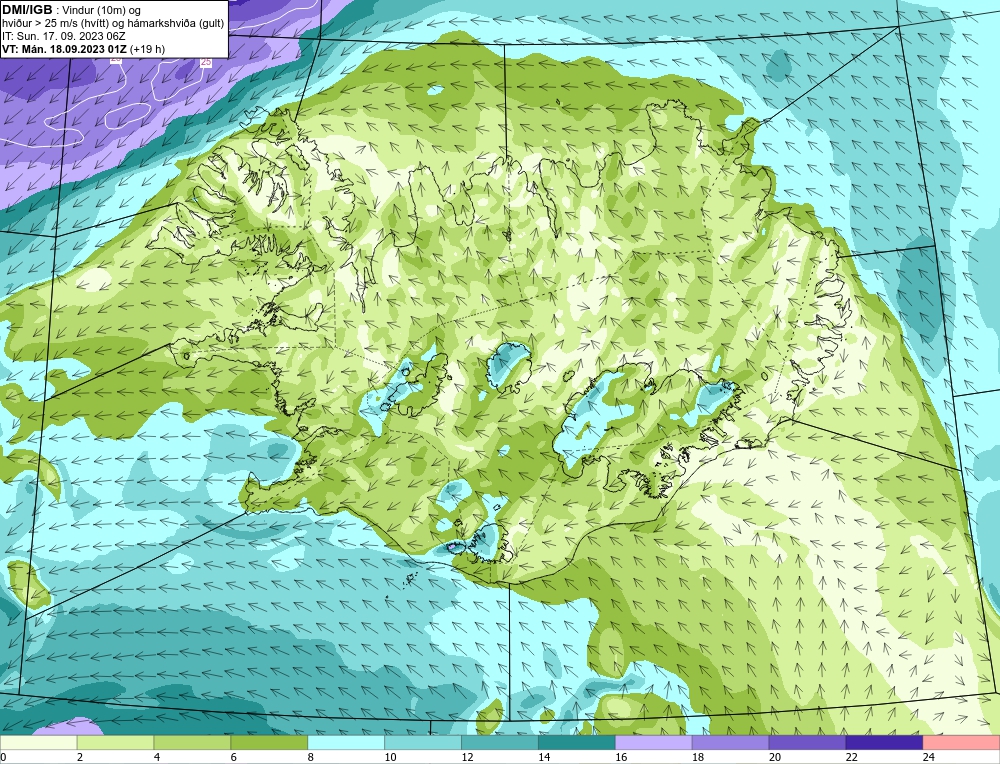Click the aqua 10–12 m/s legend swatch
The height and width of the screenshot is (764, 1000).
tap(423, 742)
